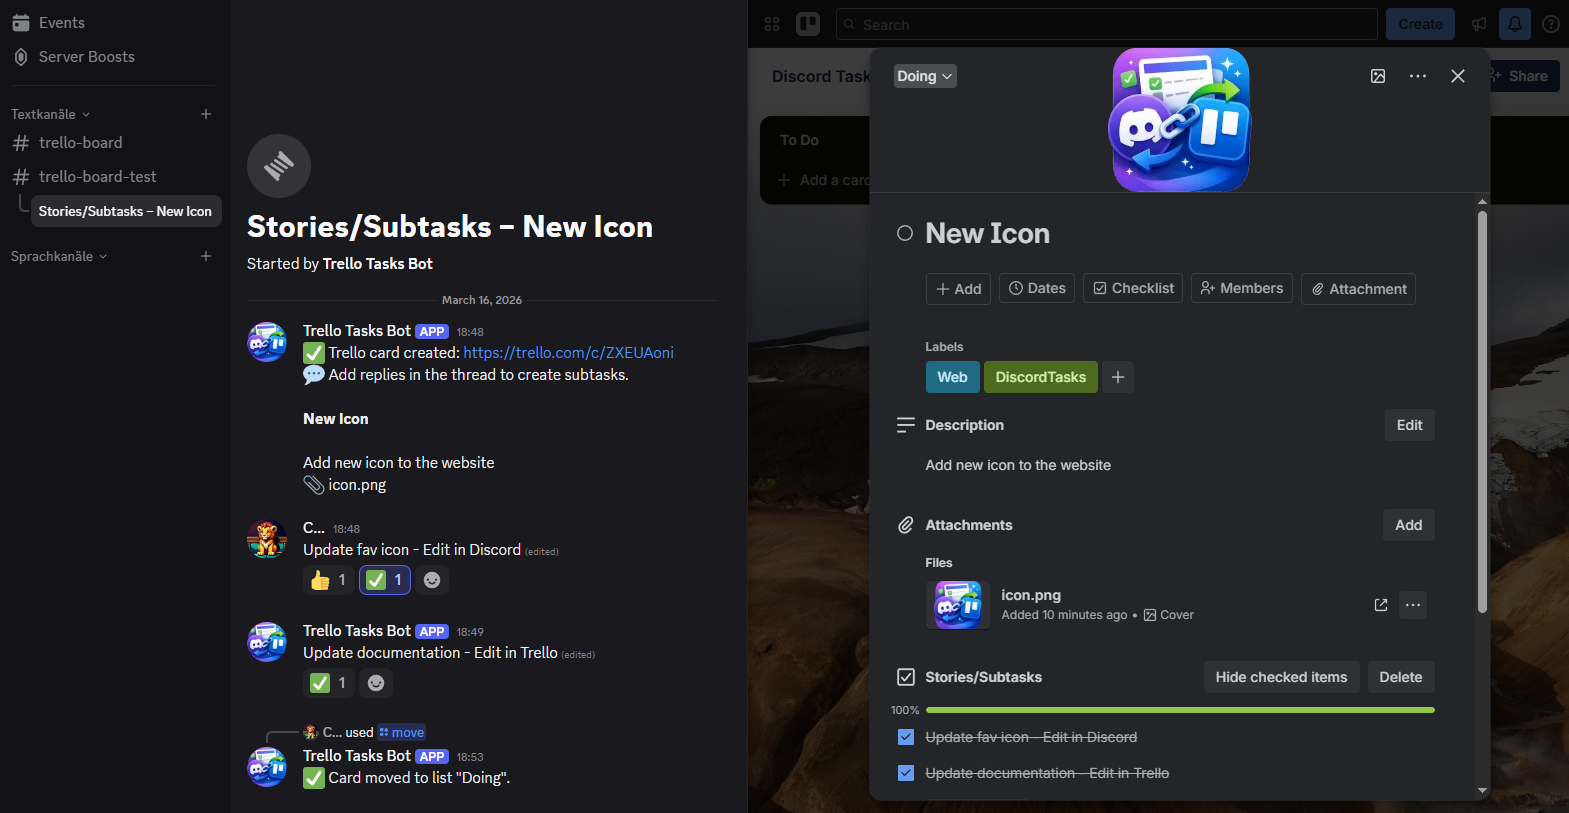Open card actions three-dot menu
The image size is (1569, 813).
click(x=1418, y=76)
